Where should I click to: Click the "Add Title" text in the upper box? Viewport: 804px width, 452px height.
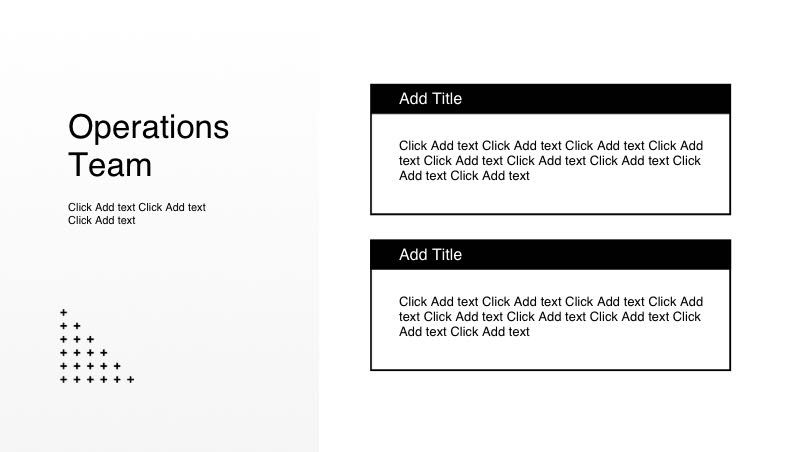tap(430, 98)
